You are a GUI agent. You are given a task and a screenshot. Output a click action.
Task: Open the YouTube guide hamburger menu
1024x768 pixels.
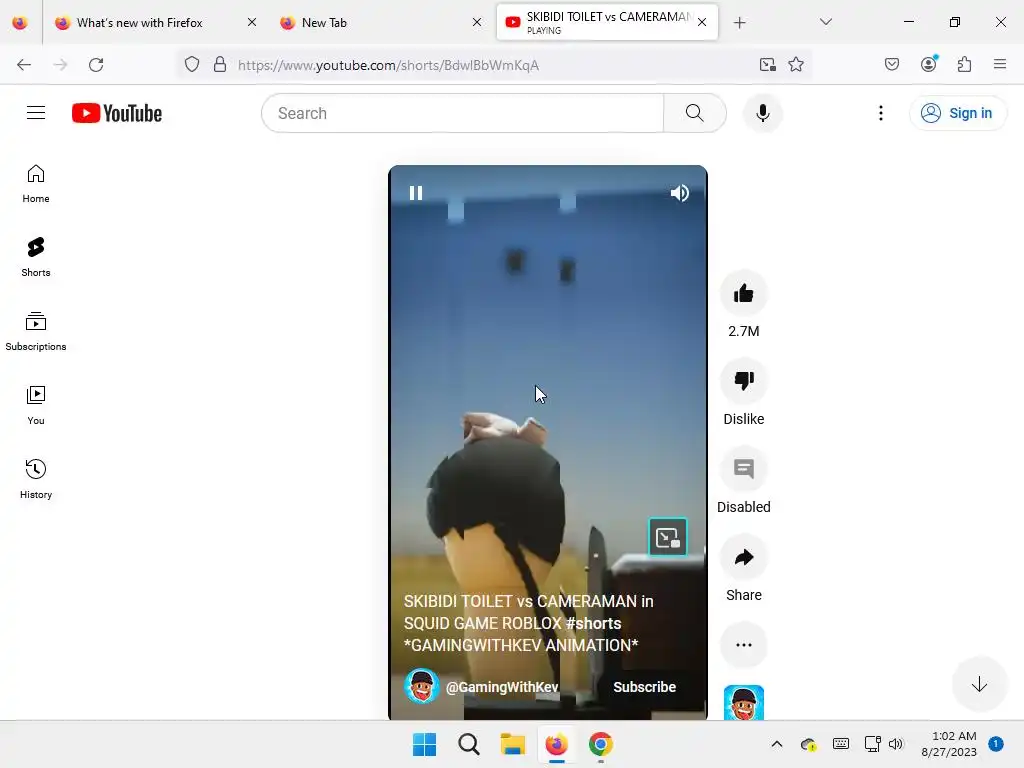tap(36, 113)
